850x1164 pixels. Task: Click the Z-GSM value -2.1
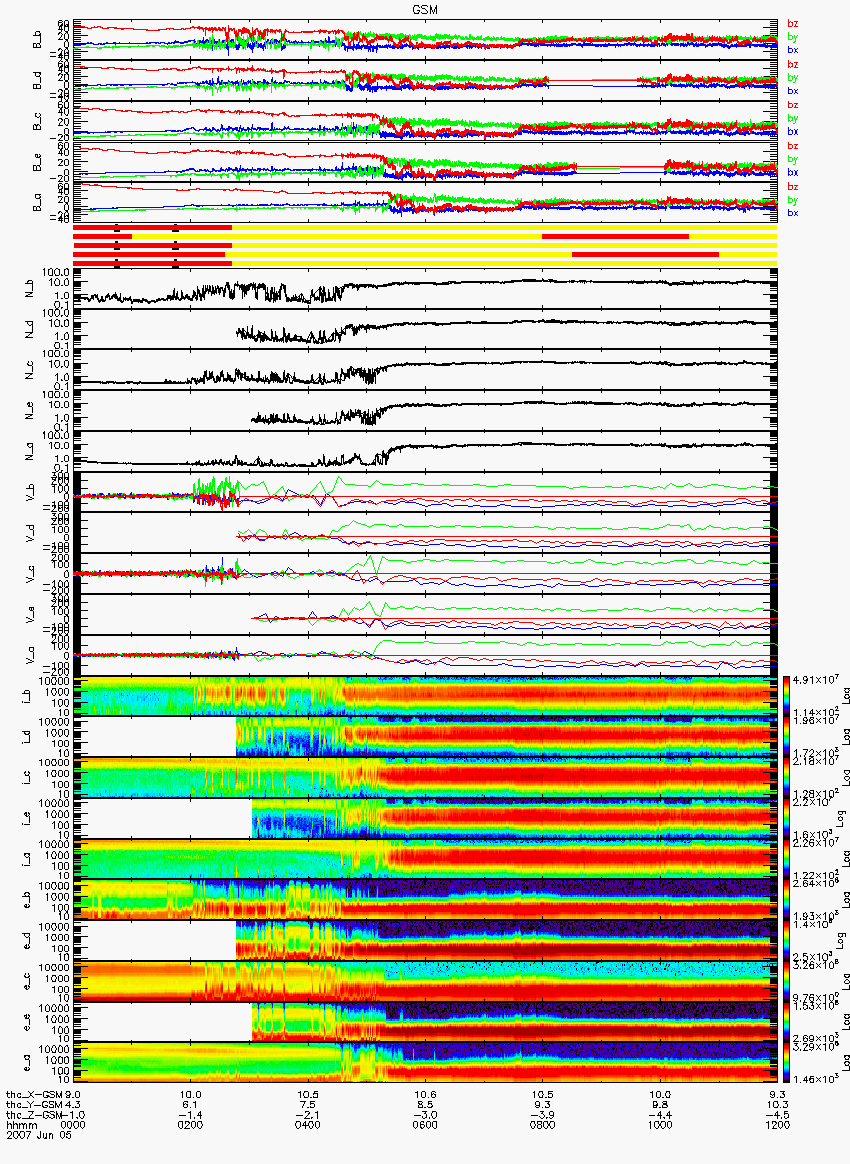pyautogui.click(x=307, y=1115)
